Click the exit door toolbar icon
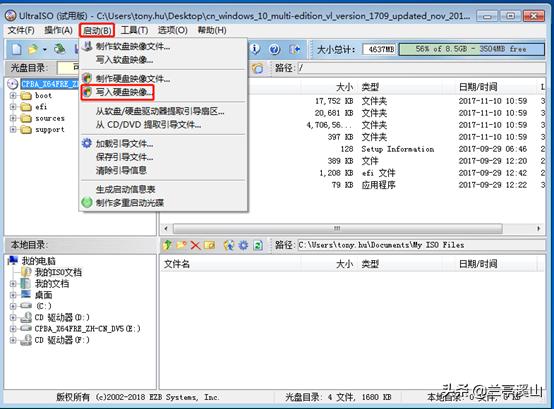 295,49
